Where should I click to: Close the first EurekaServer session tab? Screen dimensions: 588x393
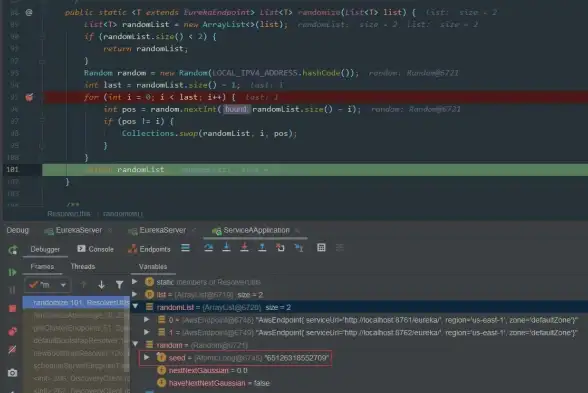pos(110,231)
